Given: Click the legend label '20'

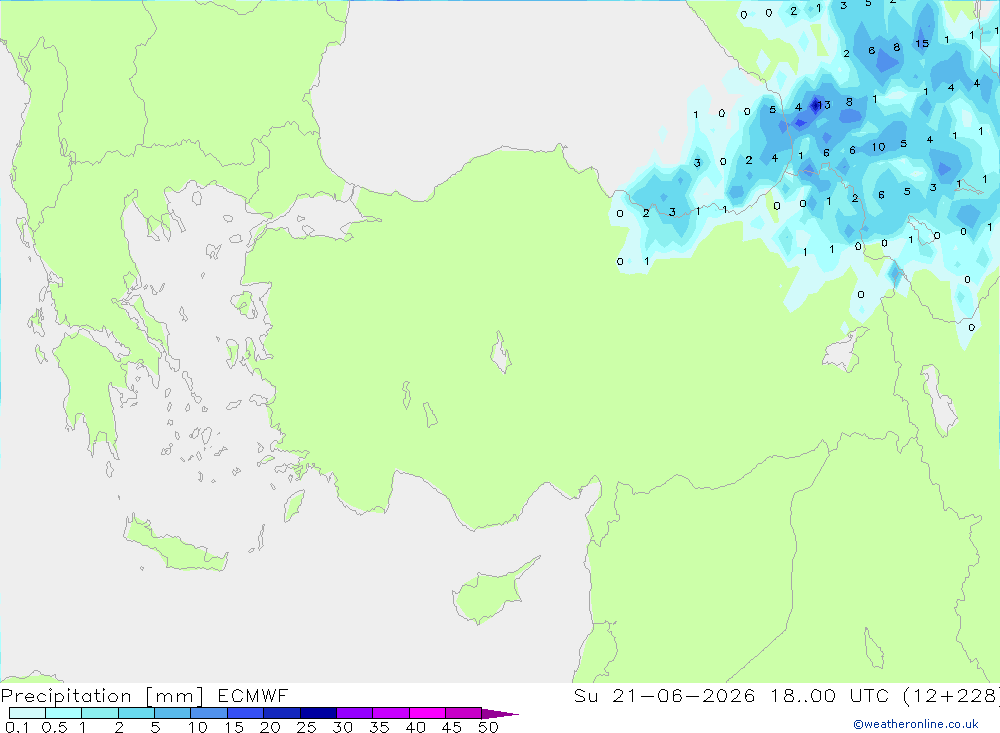Looking at the screenshot, I should [x=270, y=727].
